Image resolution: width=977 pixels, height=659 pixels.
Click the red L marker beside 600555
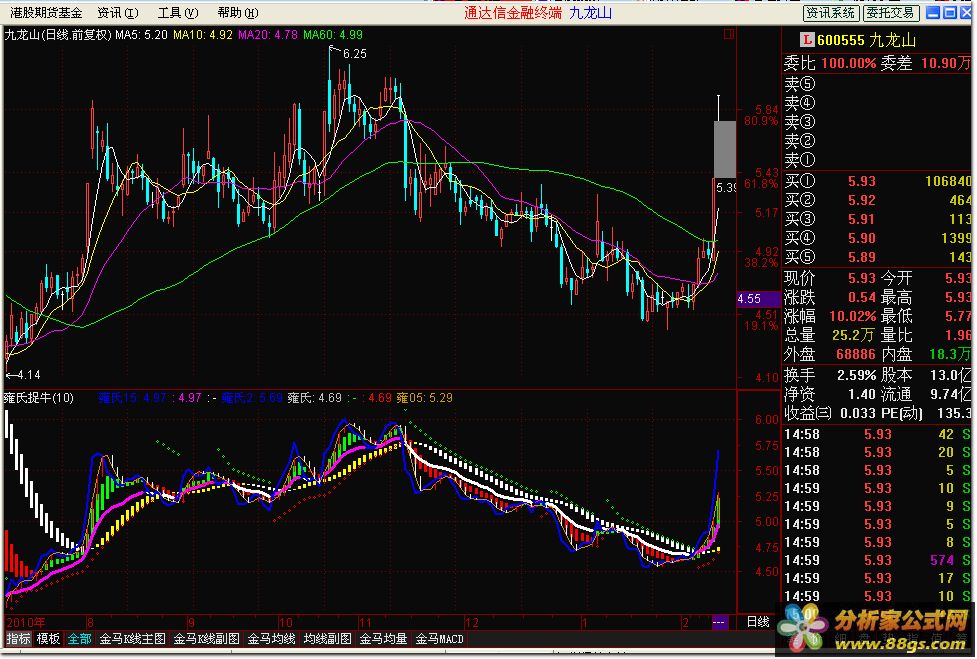tap(807, 40)
